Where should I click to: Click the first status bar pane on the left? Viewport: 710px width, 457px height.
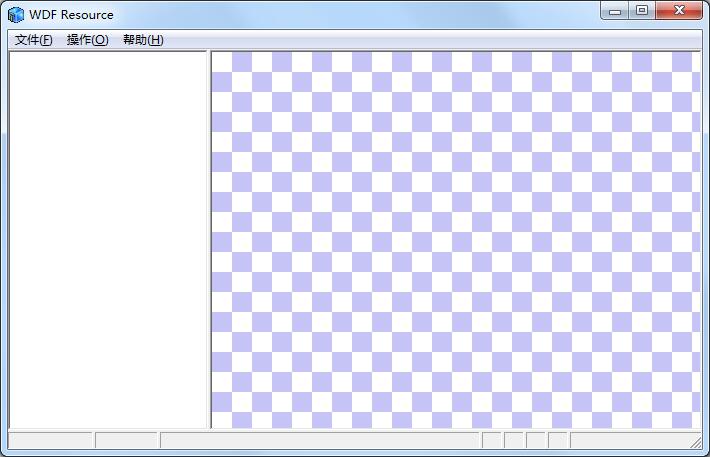50,441
